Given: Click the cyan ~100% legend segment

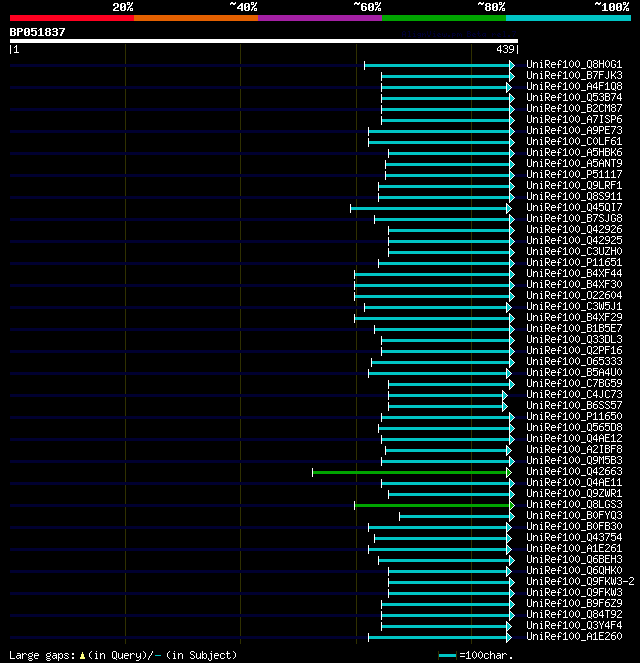Looking at the screenshot, I should tap(568, 18).
